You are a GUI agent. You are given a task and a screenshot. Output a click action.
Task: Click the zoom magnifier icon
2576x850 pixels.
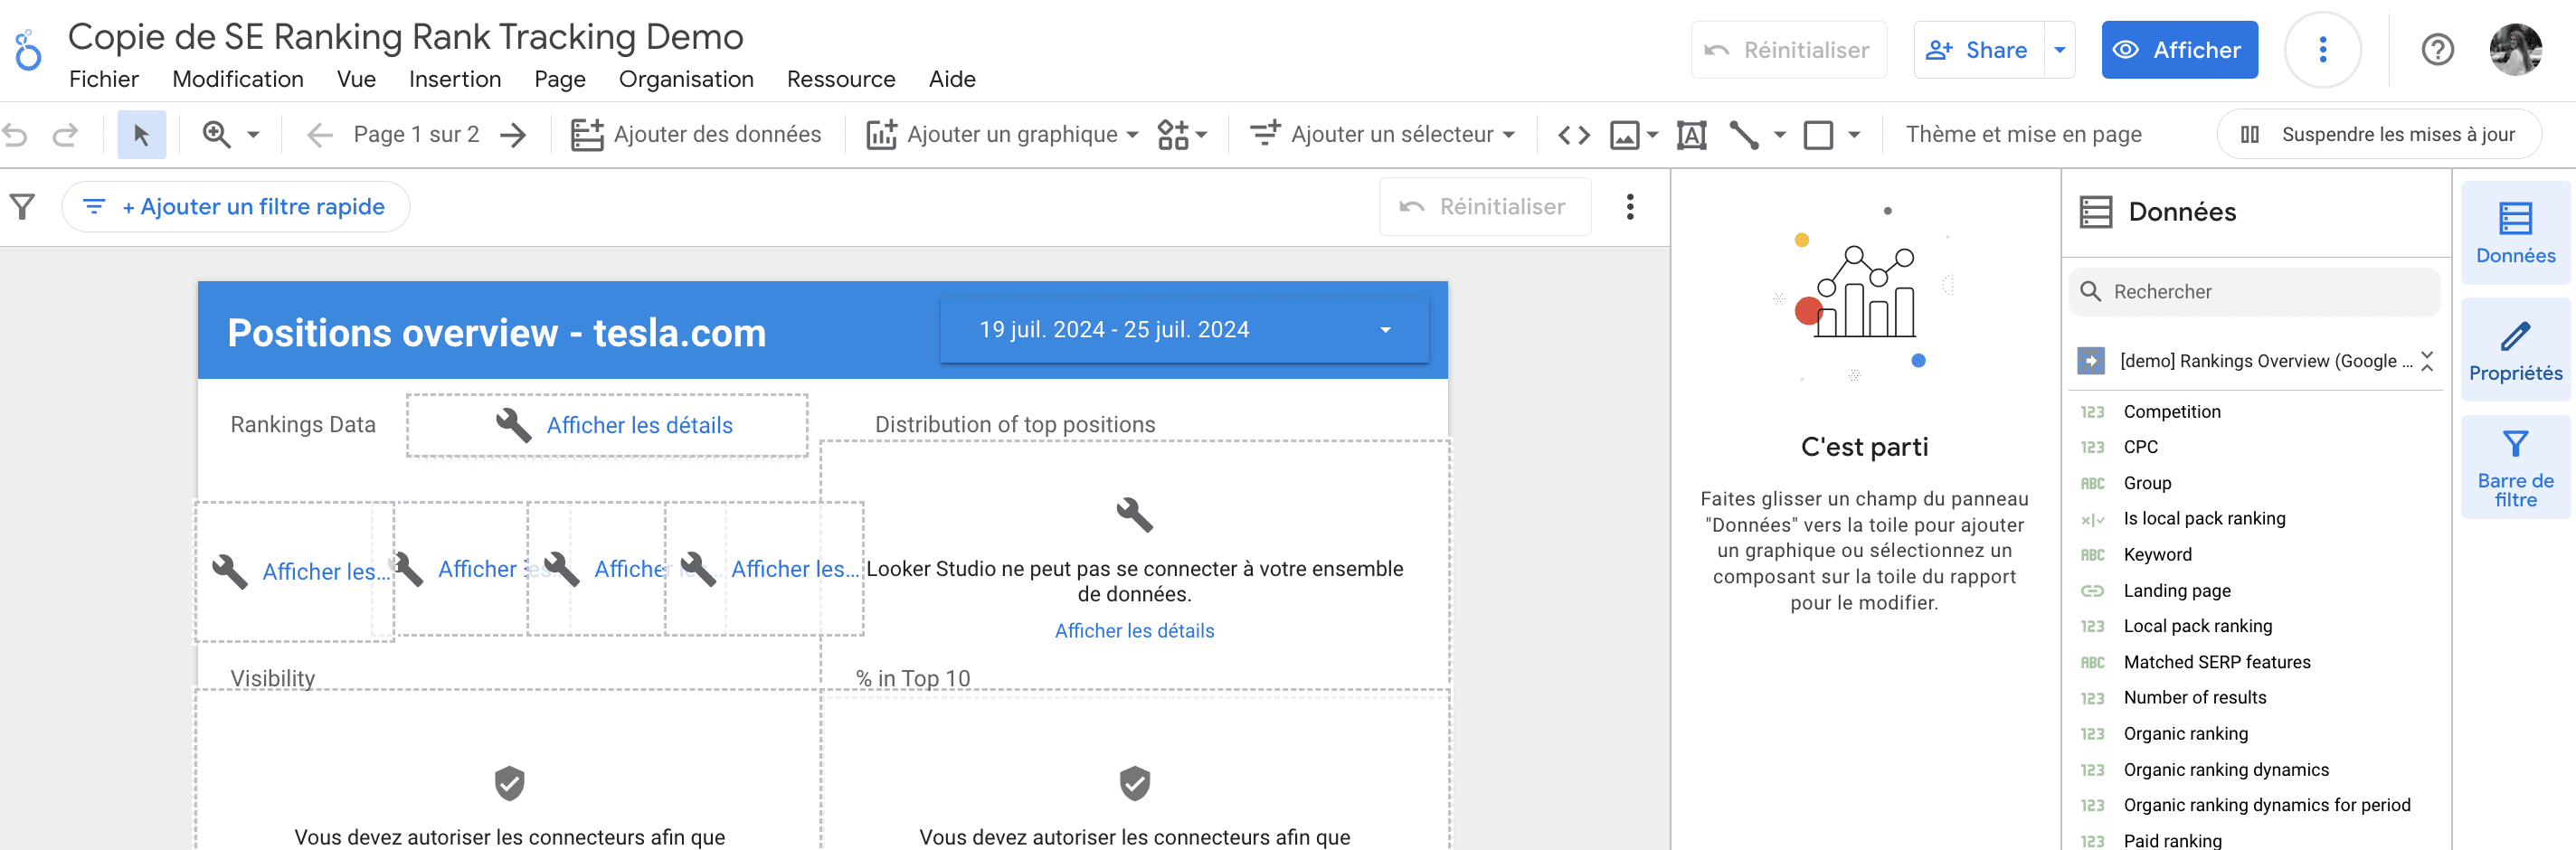click(216, 134)
